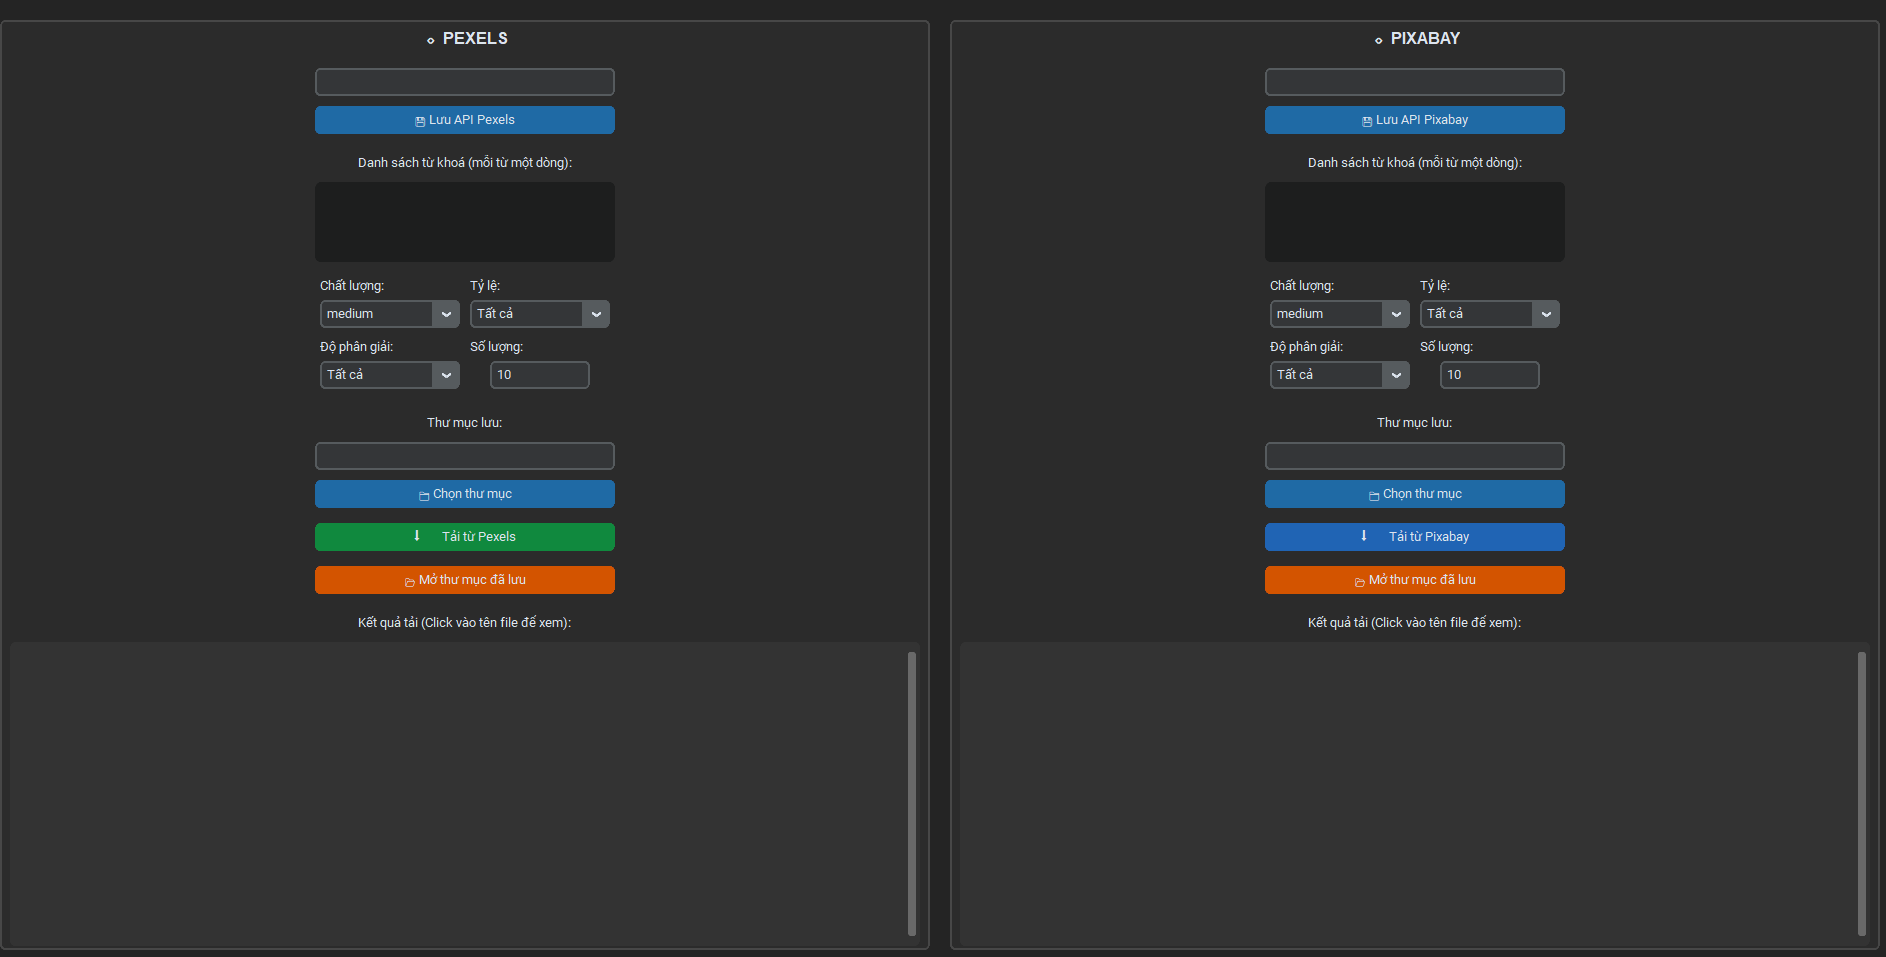Click the download arrow icon for Pixabay
Screen dimensions: 1886x957
[x=1364, y=536]
